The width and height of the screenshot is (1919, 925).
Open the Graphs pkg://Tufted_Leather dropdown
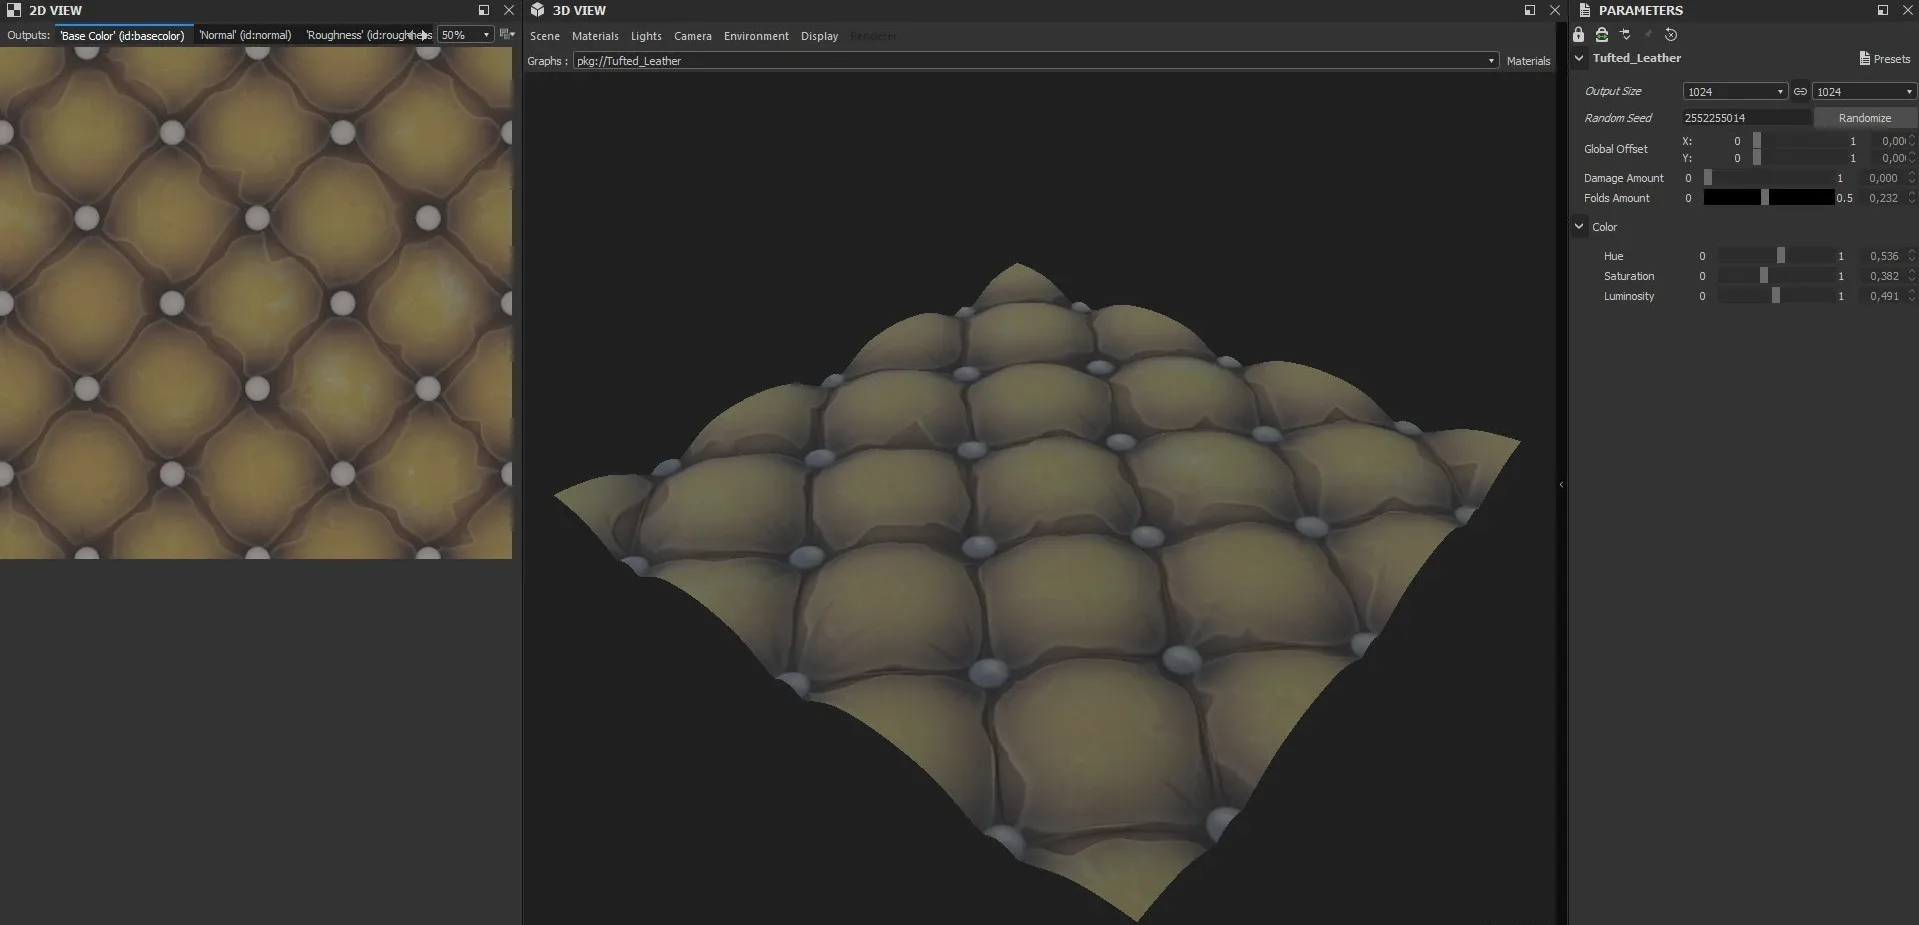tap(1036, 61)
